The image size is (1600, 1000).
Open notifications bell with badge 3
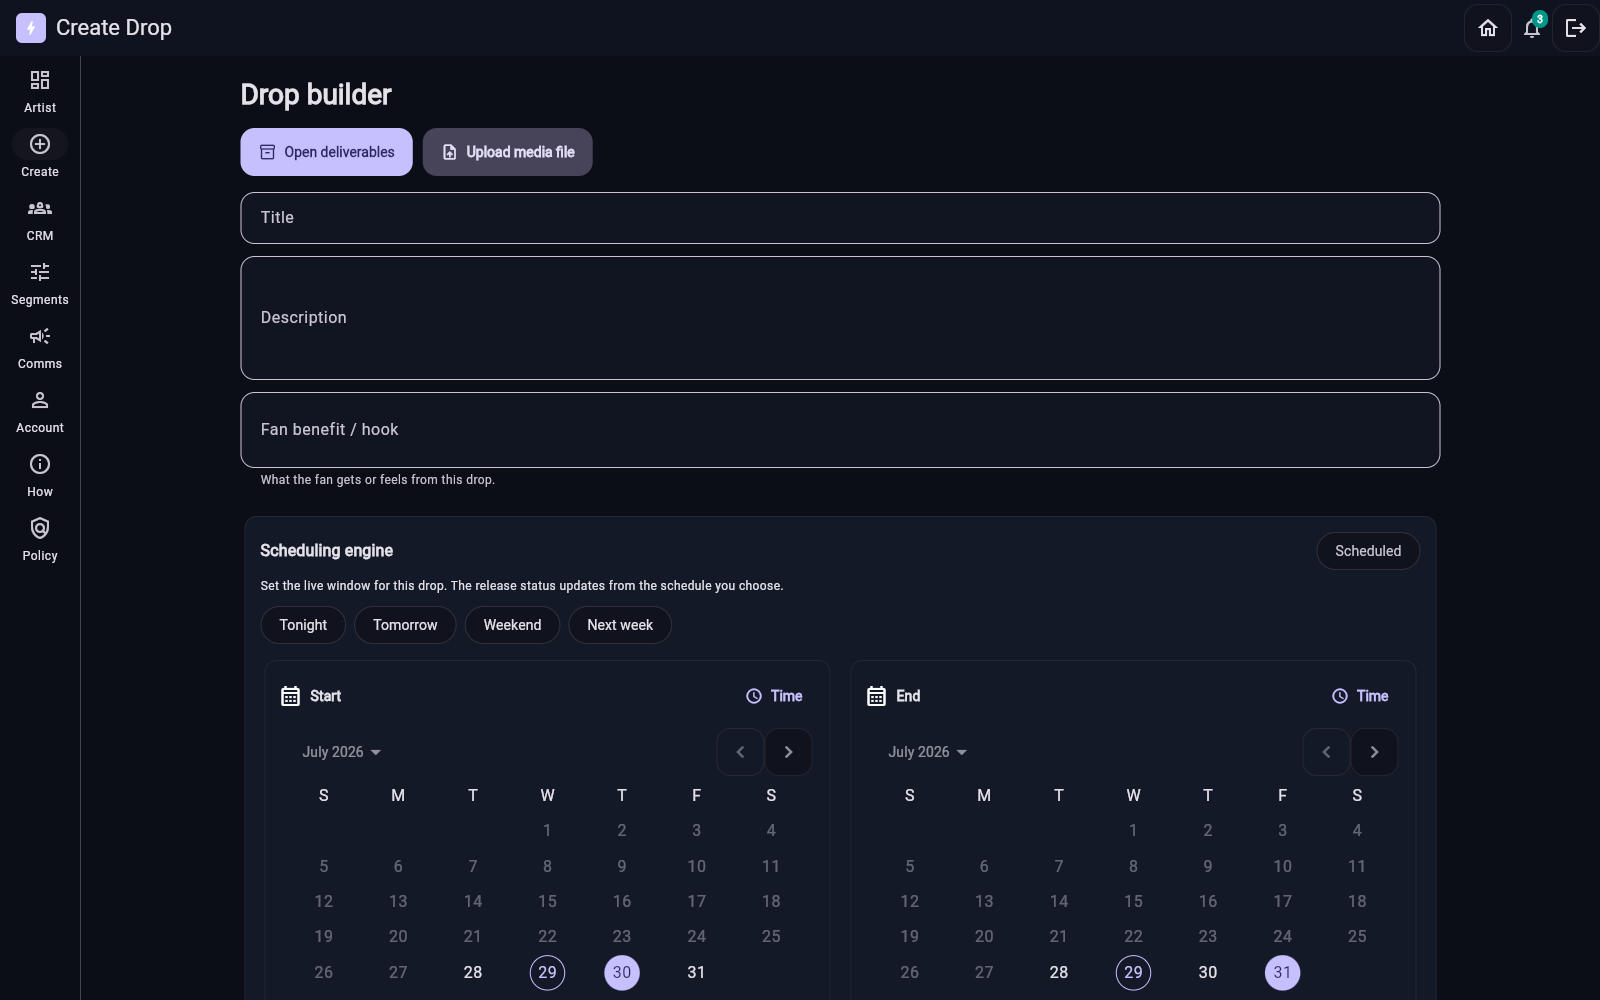[x=1532, y=28]
